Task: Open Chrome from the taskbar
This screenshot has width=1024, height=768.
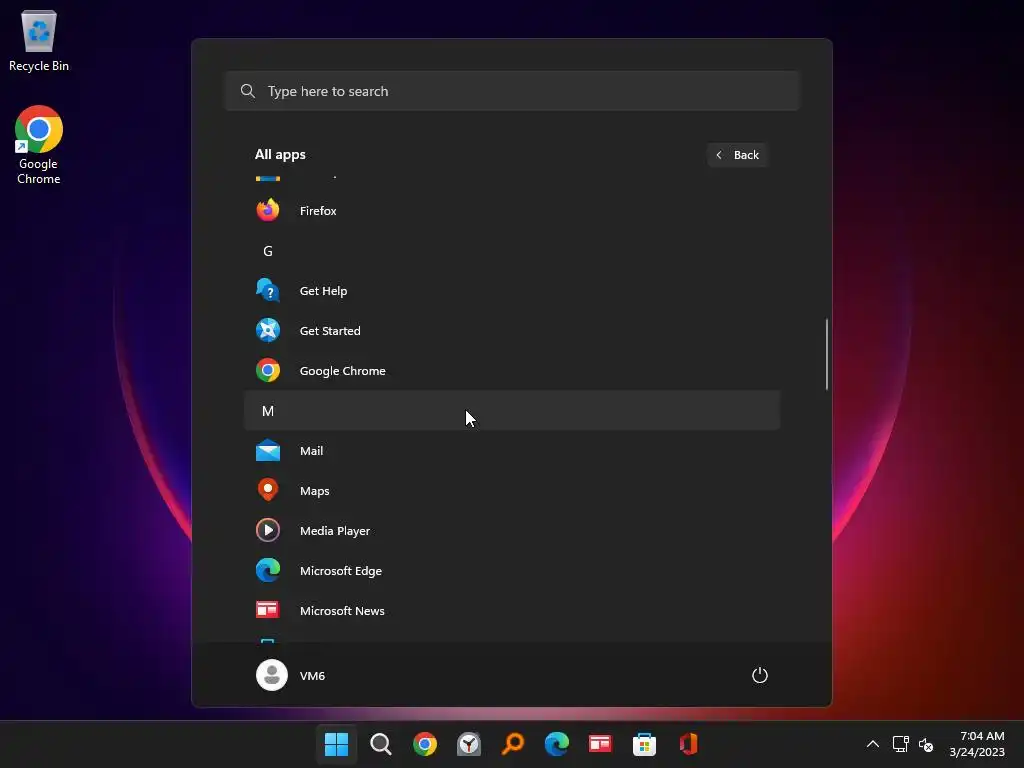Action: pos(424,744)
